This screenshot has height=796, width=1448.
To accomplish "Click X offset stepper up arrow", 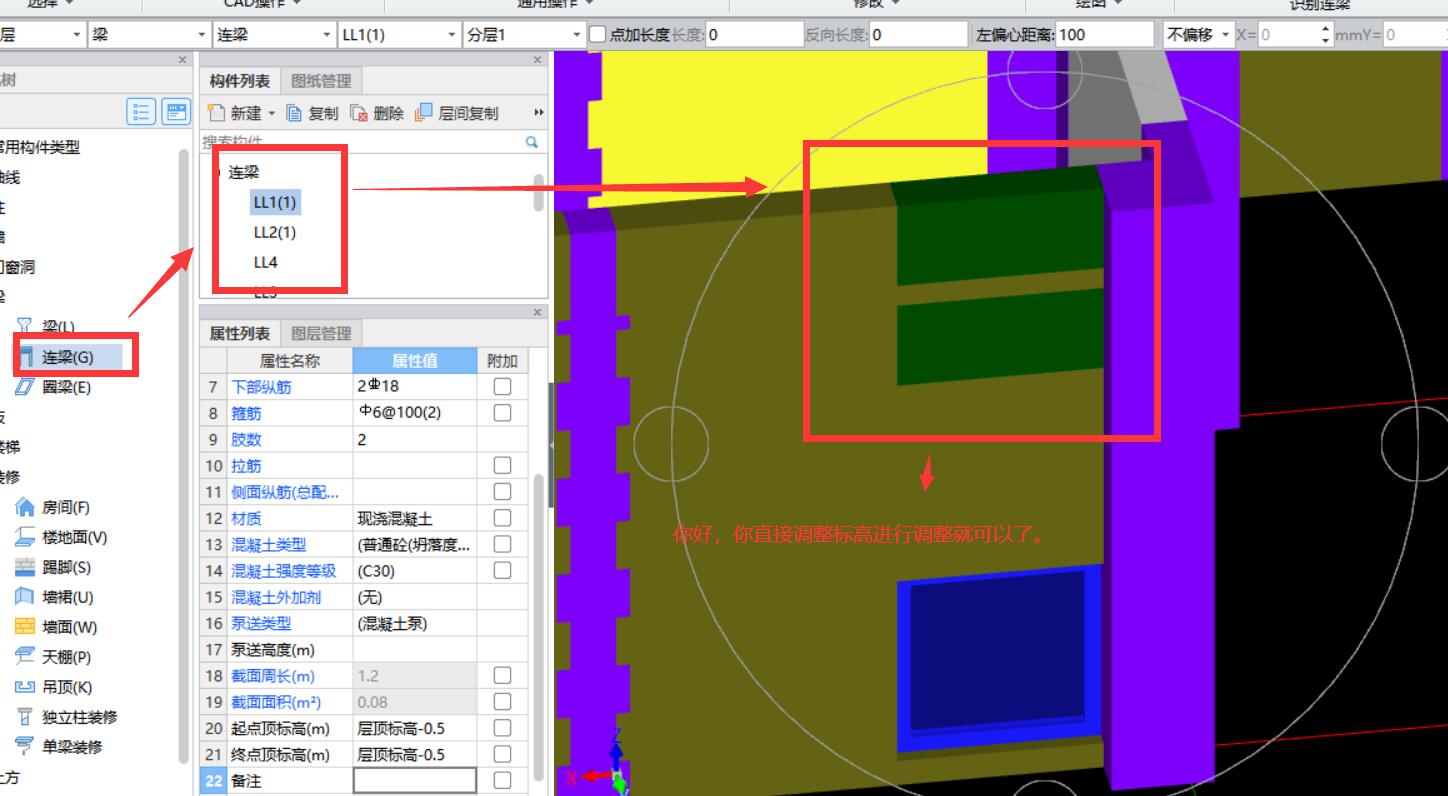I will click(x=1326, y=29).
